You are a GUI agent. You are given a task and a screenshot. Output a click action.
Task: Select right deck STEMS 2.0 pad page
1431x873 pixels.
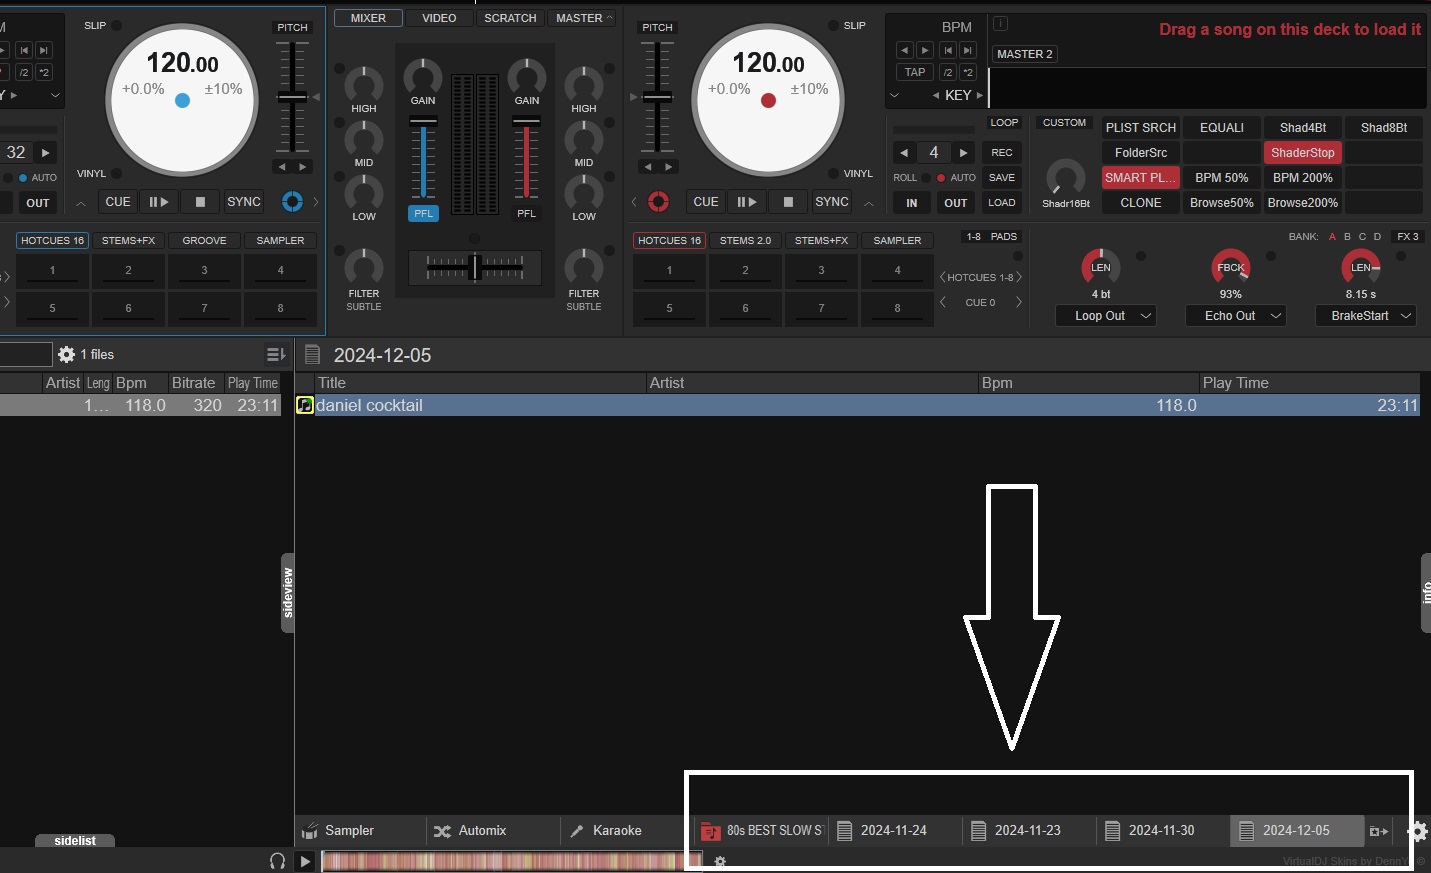pyautogui.click(x=745, y=240)
